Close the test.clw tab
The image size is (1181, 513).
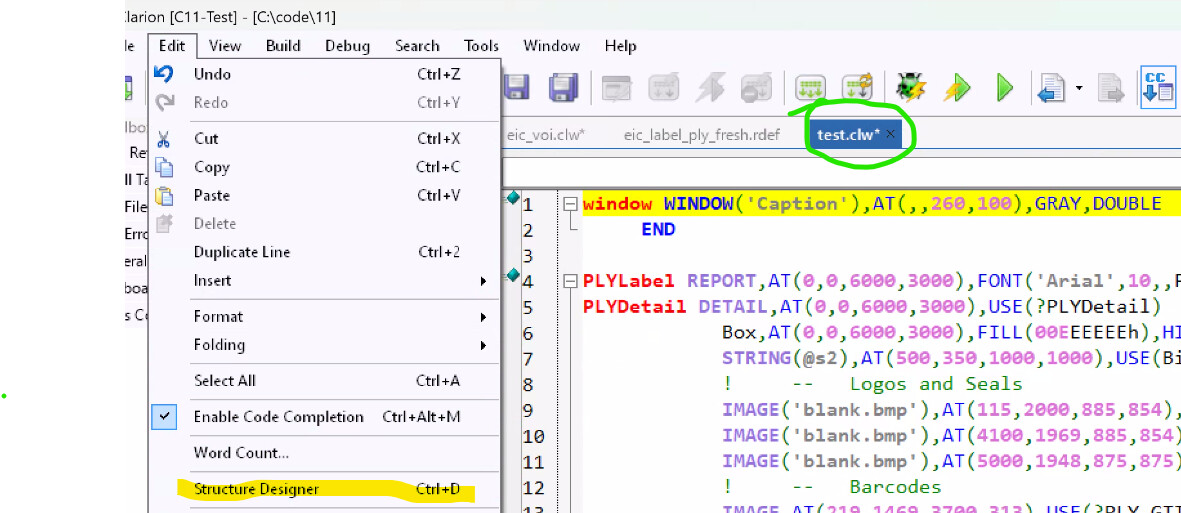click(890, 134)
